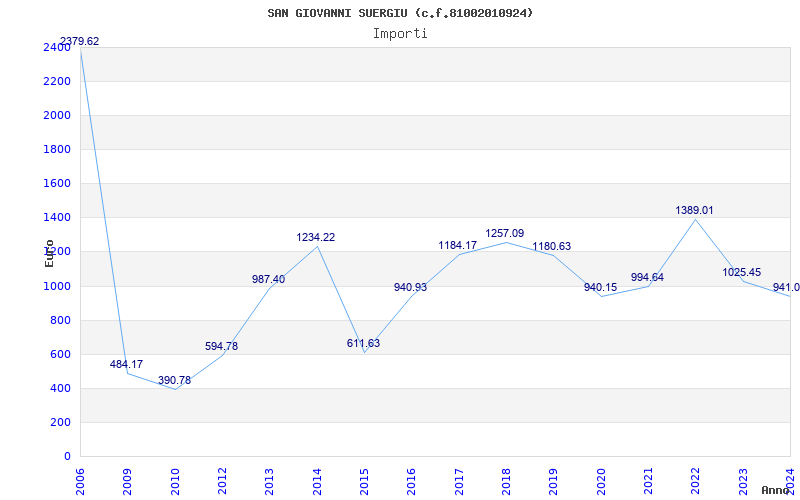Screen dimensions: 800x500
Task: Click the 1025.45 data label
Action: [x=741, y=272]
